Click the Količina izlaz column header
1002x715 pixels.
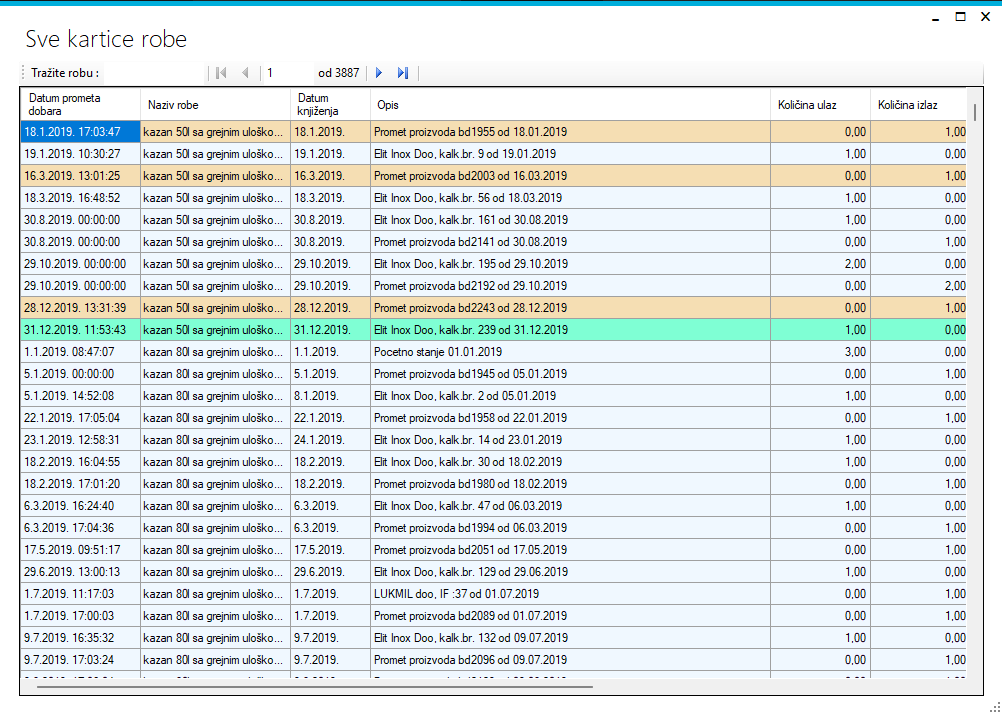918,104
